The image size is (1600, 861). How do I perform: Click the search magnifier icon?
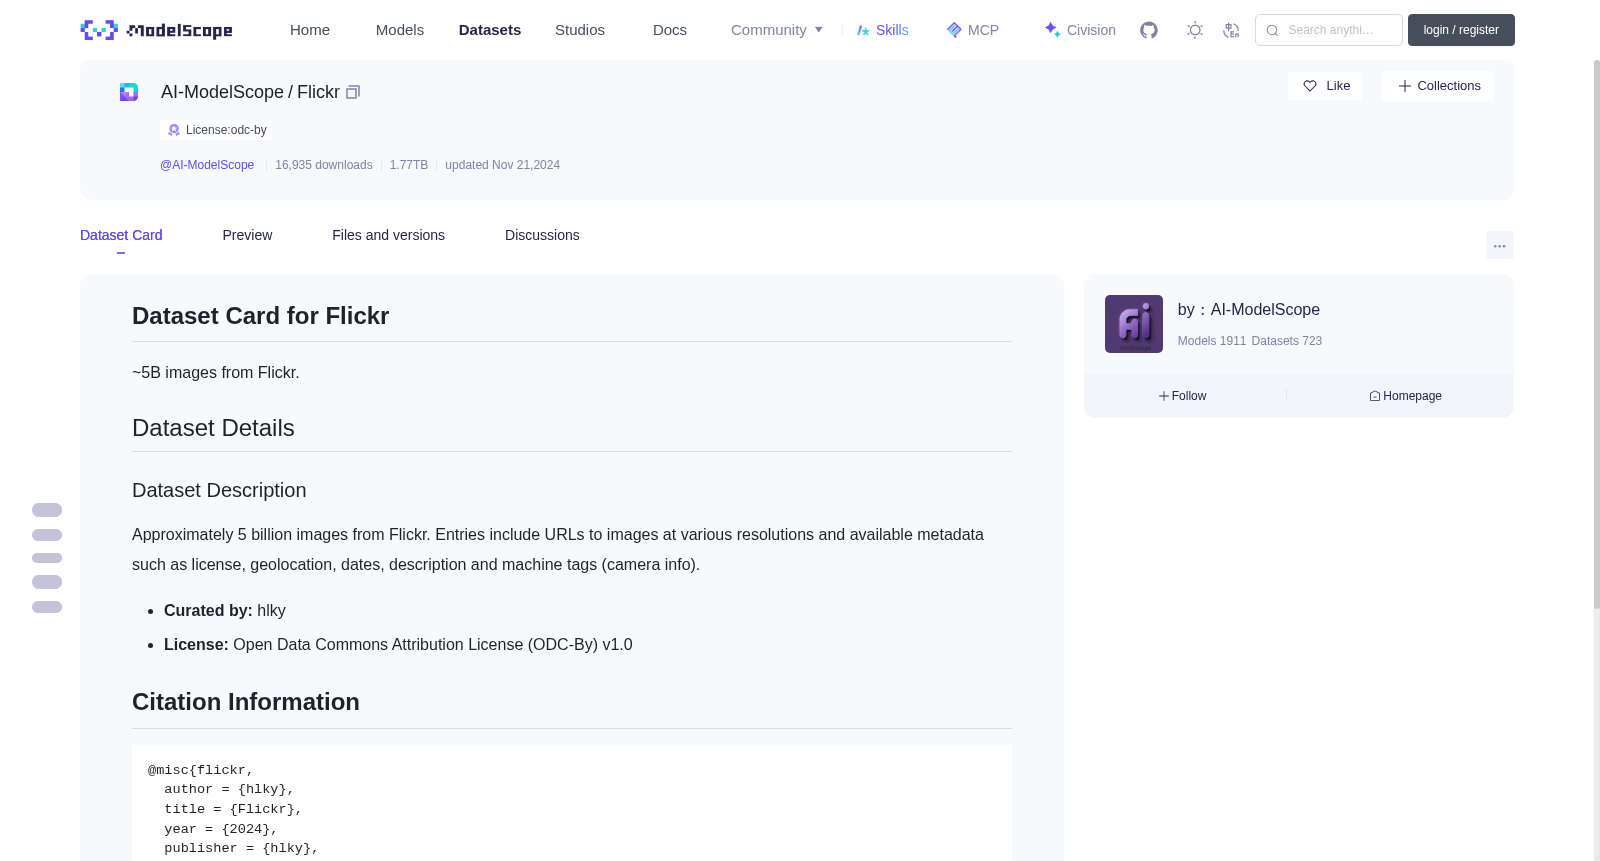(x=1272, y=30)
